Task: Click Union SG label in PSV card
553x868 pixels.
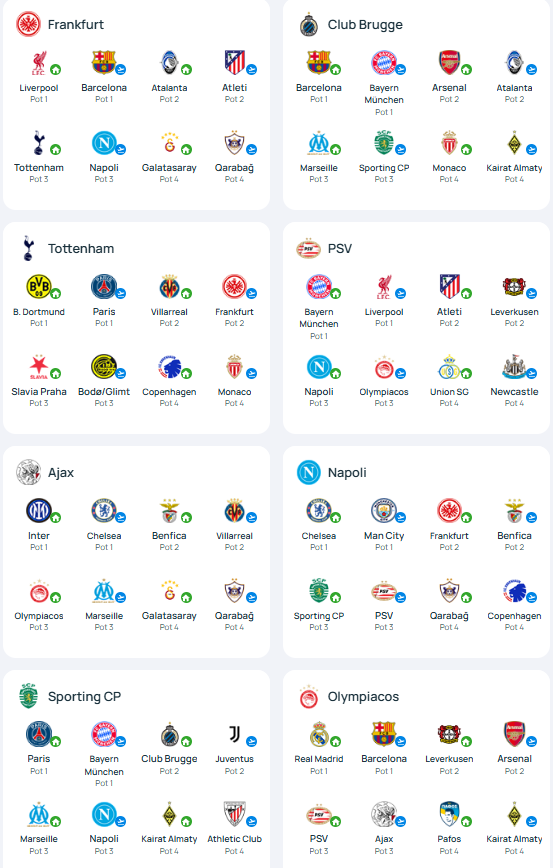Action: [x=449, y=391]
